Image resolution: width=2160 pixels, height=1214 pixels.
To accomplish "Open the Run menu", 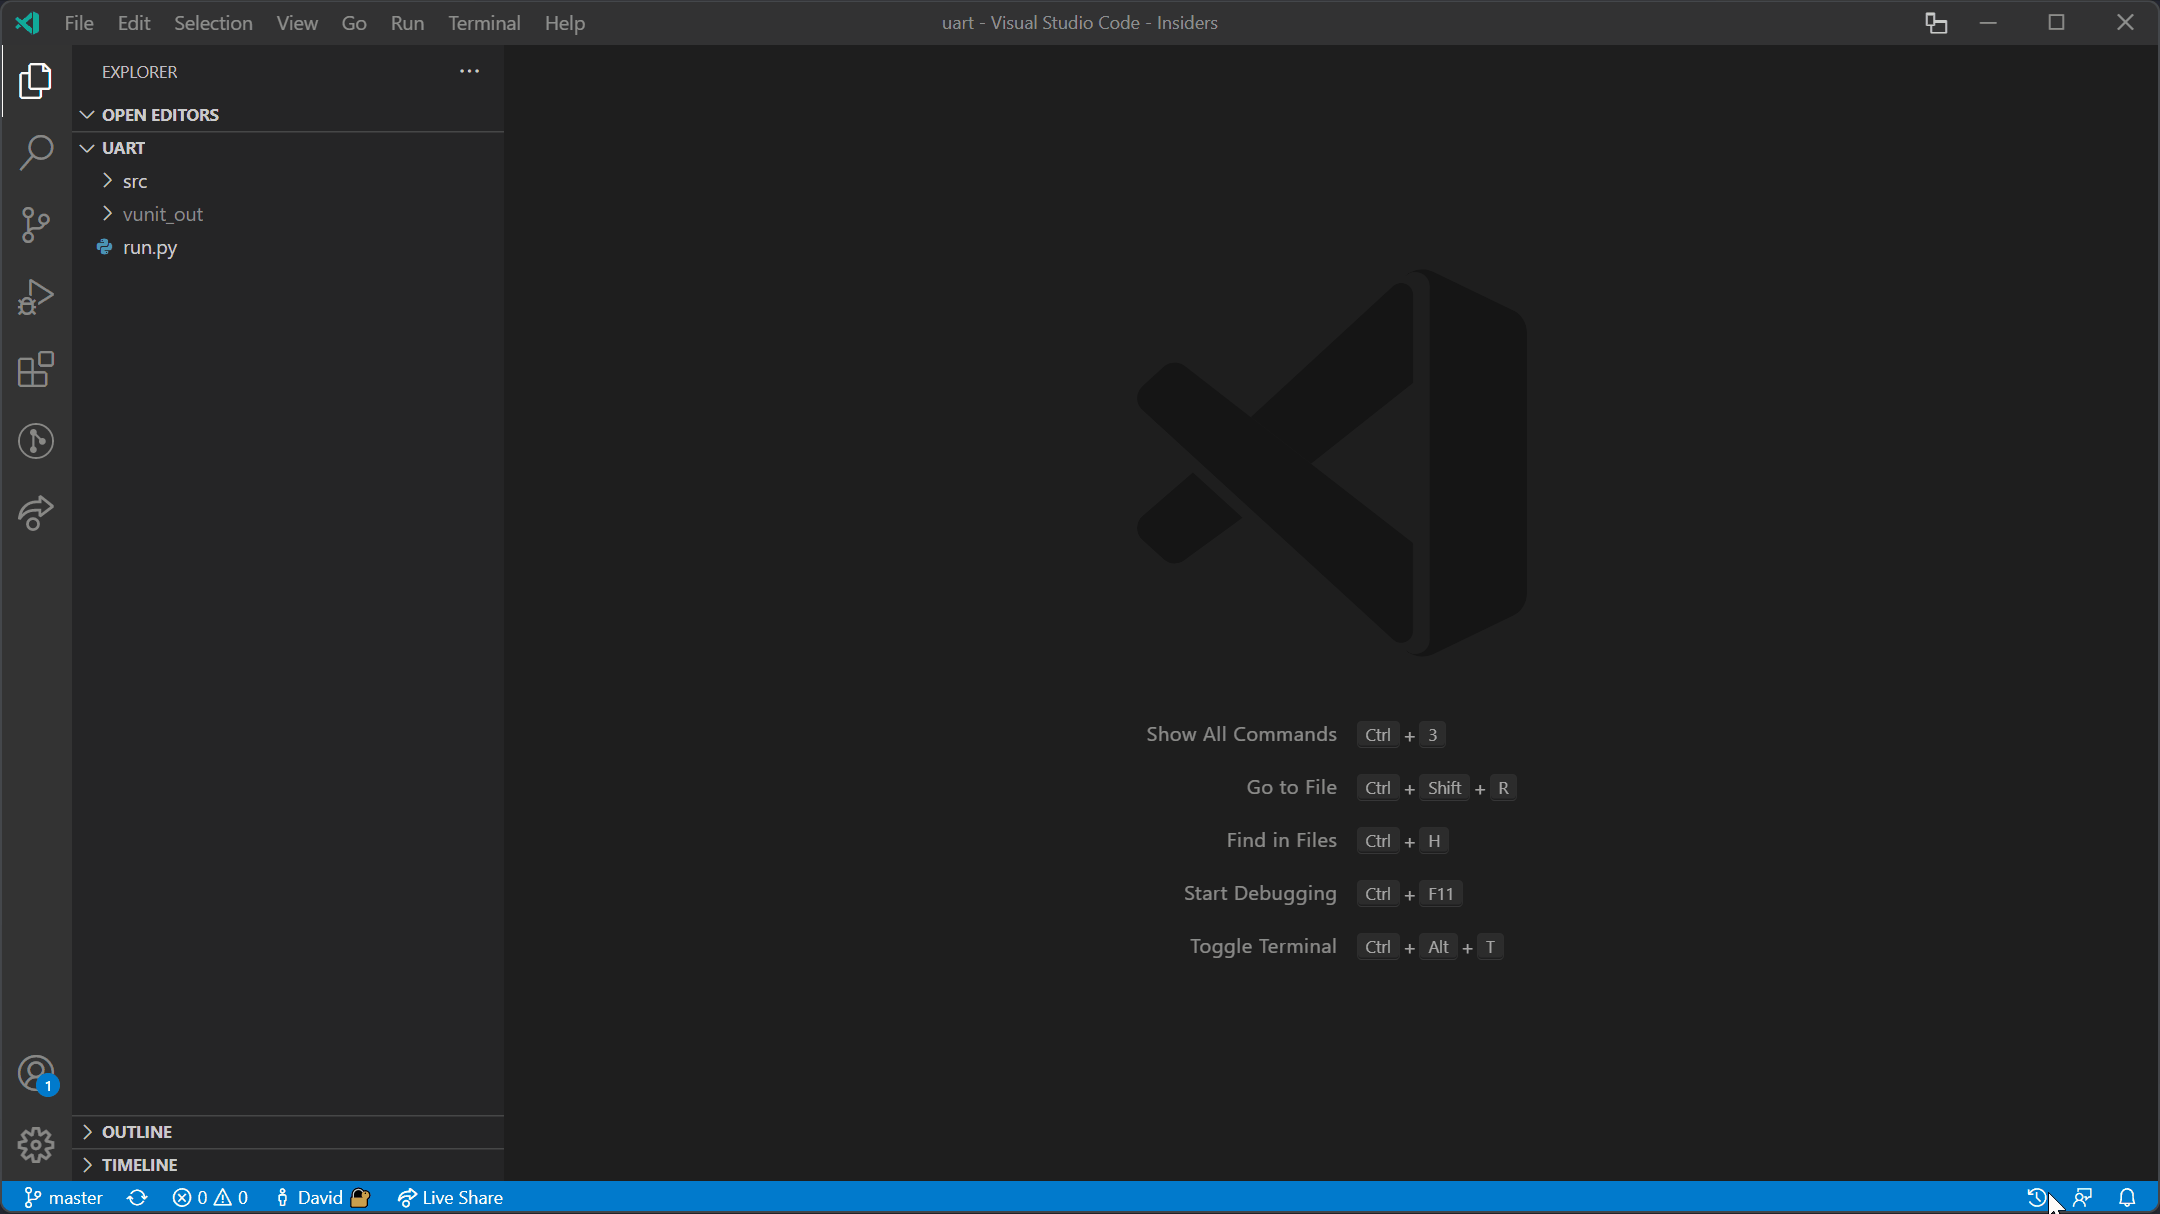I will [x=407, y=23].
